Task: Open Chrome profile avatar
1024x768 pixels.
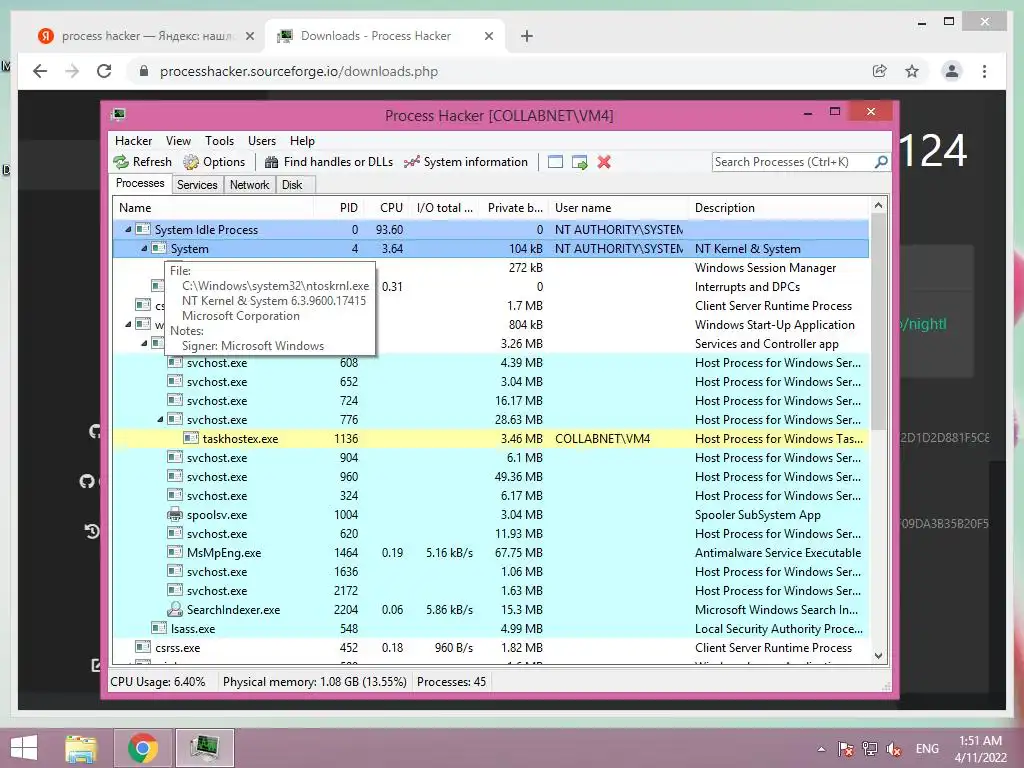Action: (952, 71)
